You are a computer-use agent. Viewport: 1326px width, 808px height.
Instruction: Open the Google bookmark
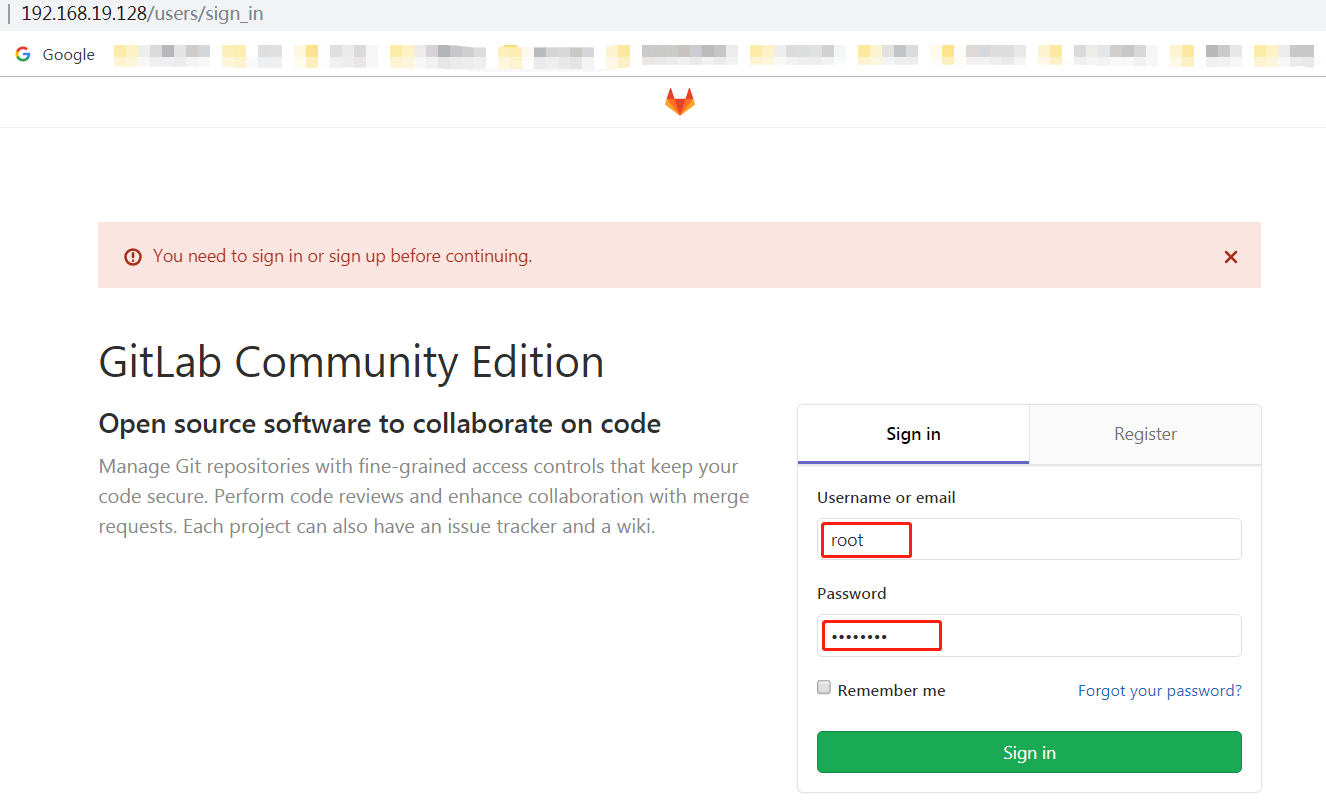tap(55, 54)
